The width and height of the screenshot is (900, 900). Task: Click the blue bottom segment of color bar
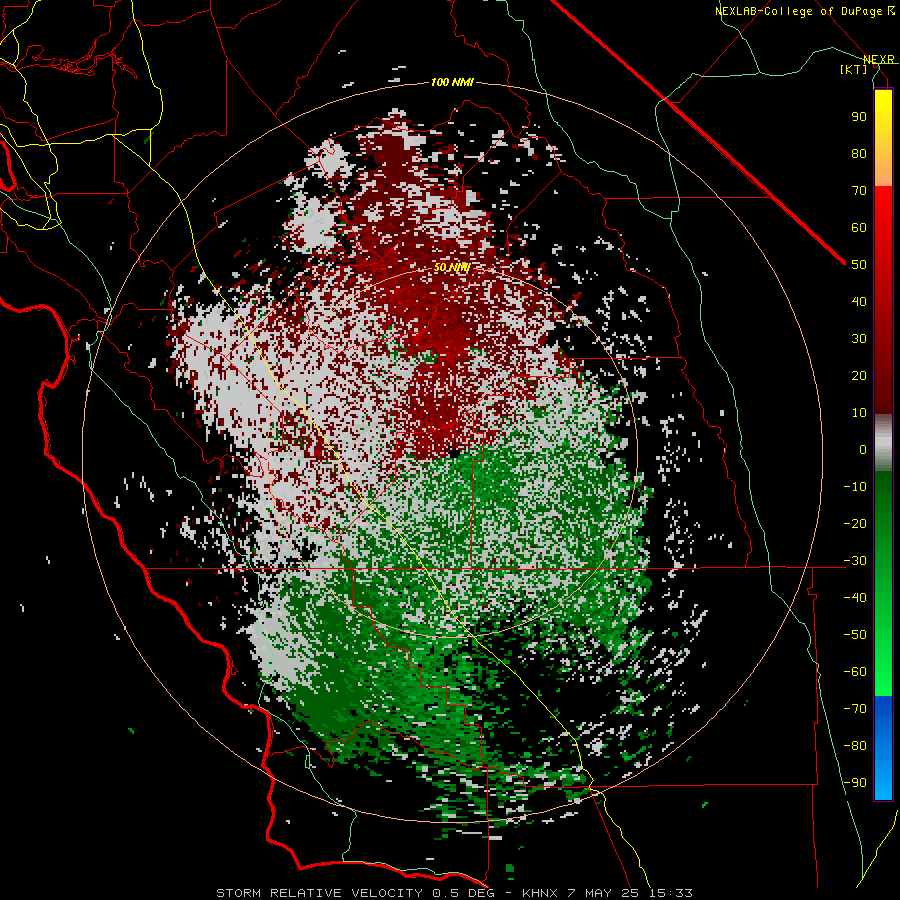tap(883, 747)
